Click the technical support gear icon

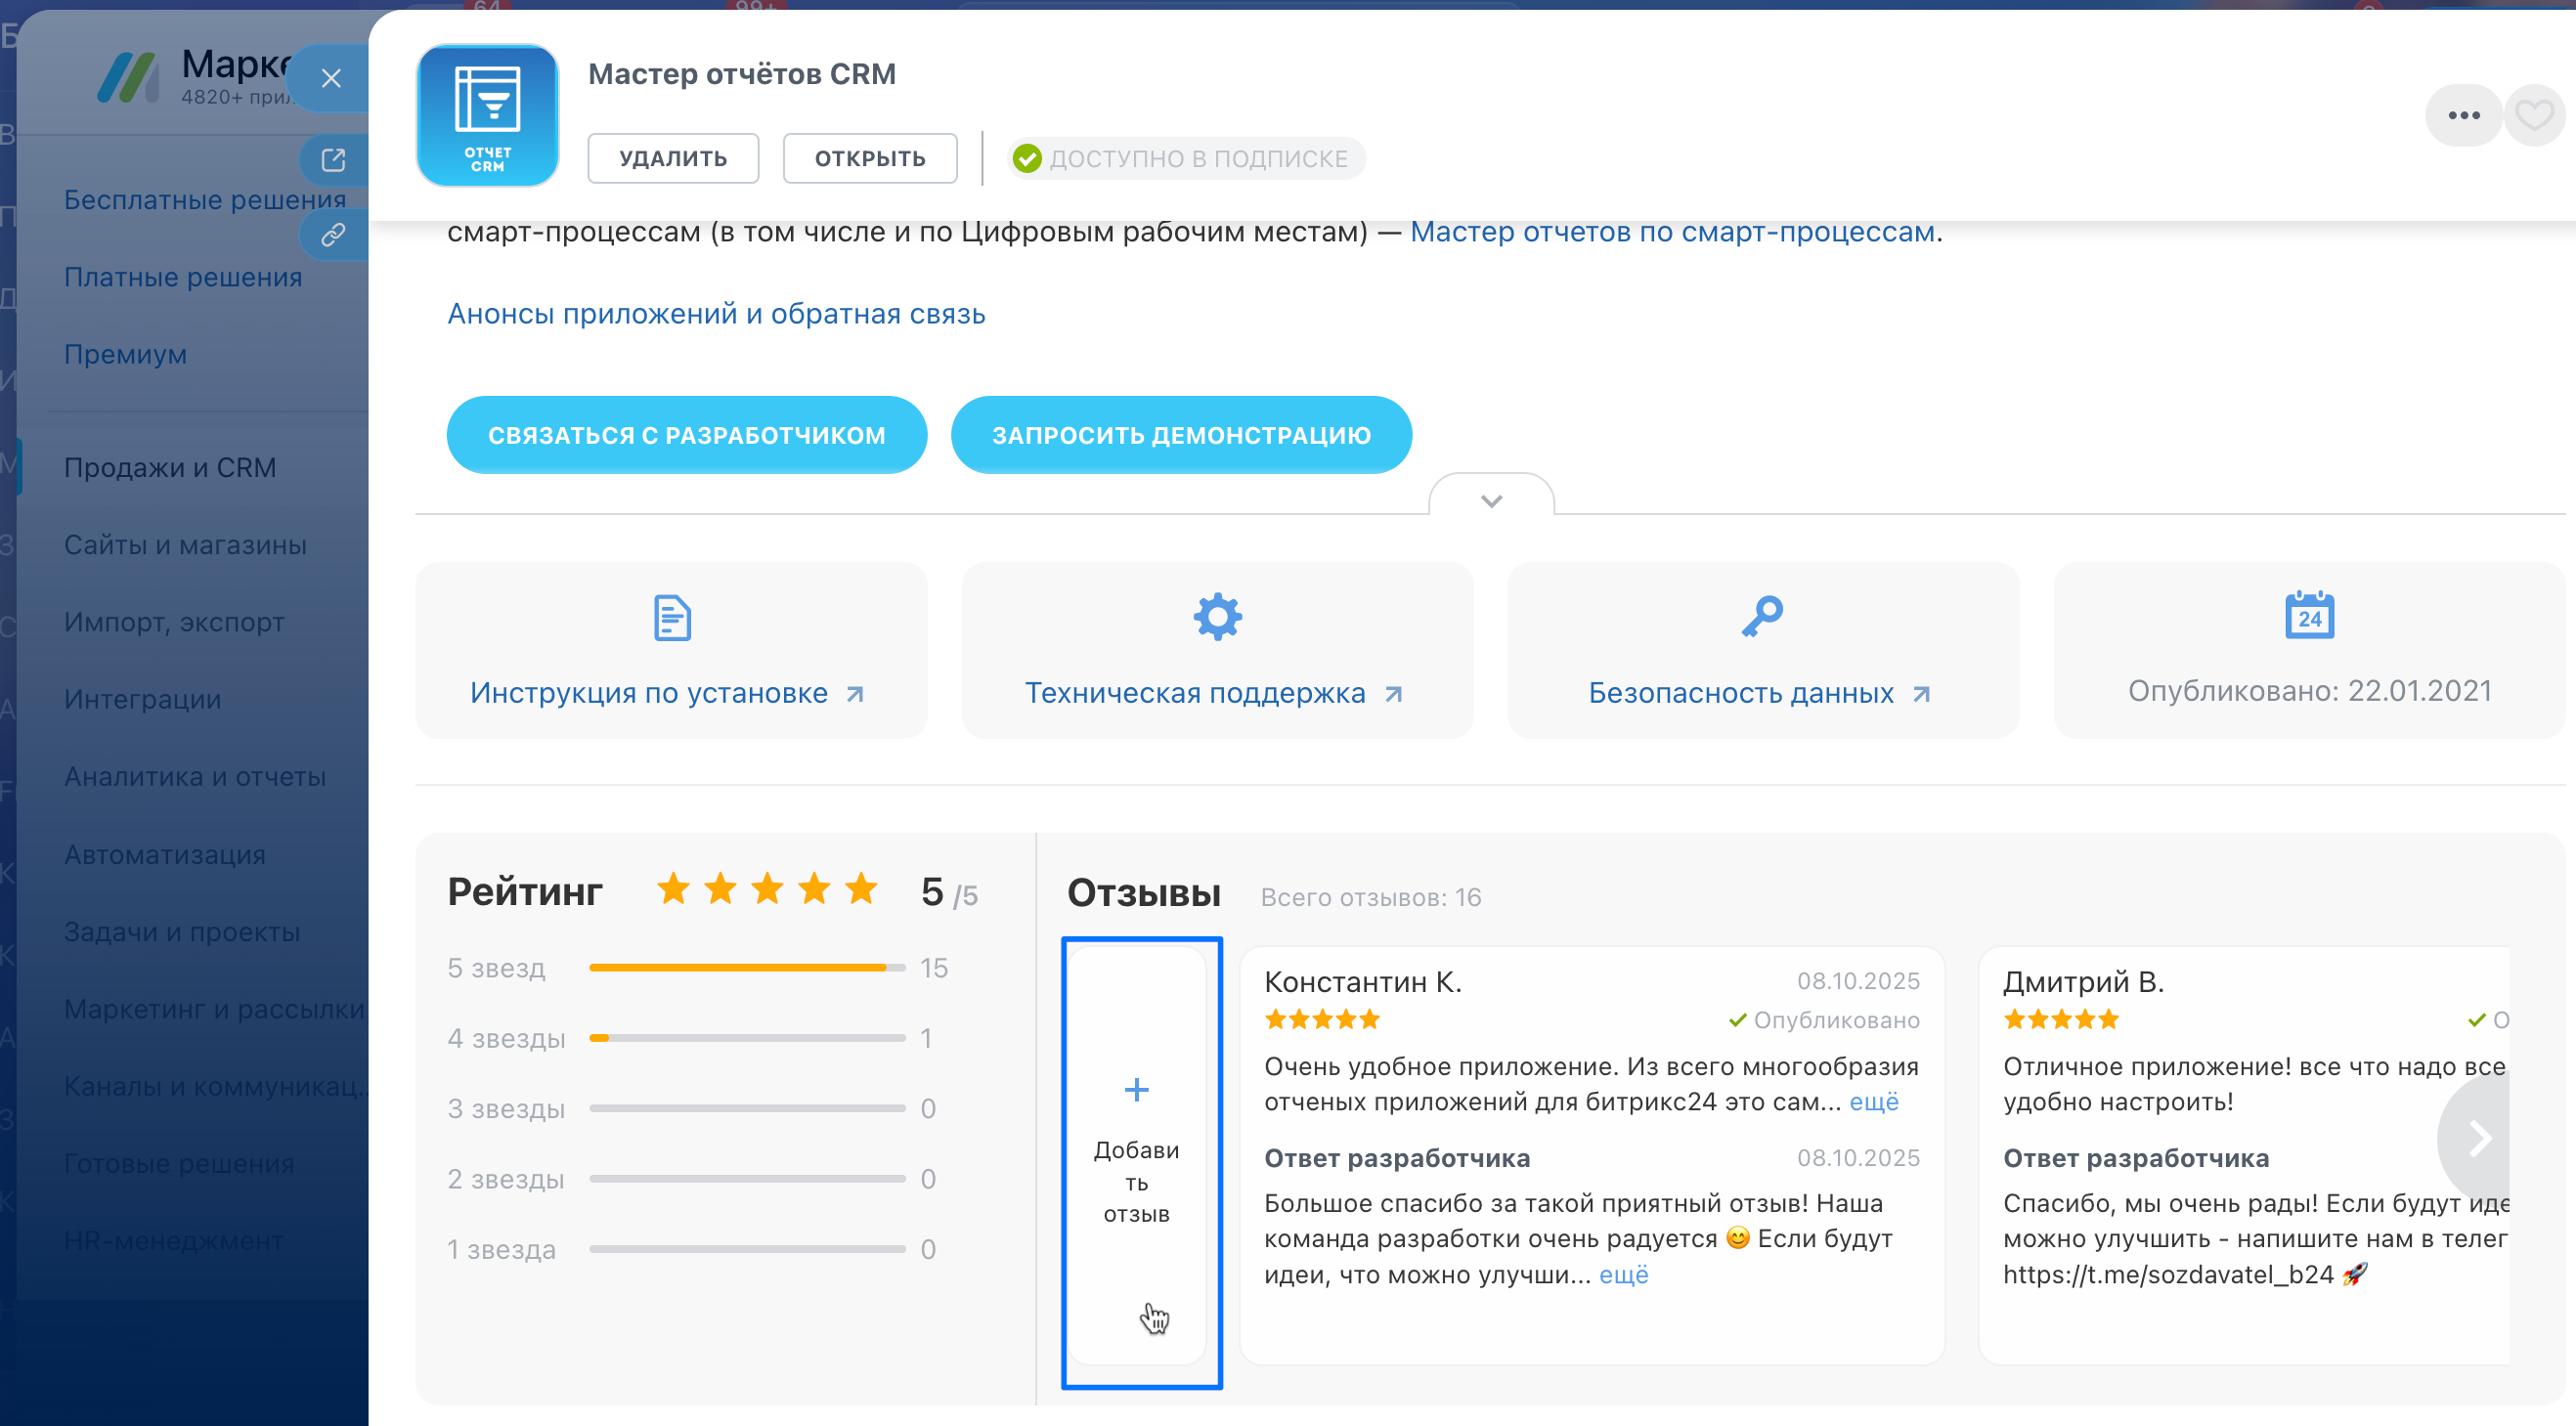coord(1217,617)
